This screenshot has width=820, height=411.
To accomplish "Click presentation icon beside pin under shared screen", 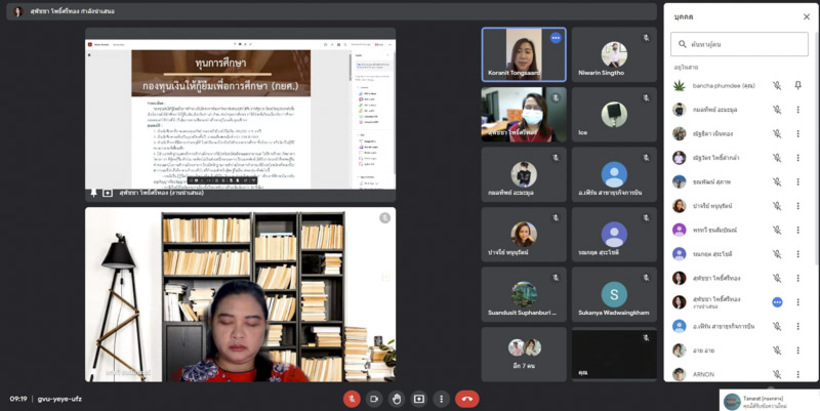I will click(x=107, y=193).
